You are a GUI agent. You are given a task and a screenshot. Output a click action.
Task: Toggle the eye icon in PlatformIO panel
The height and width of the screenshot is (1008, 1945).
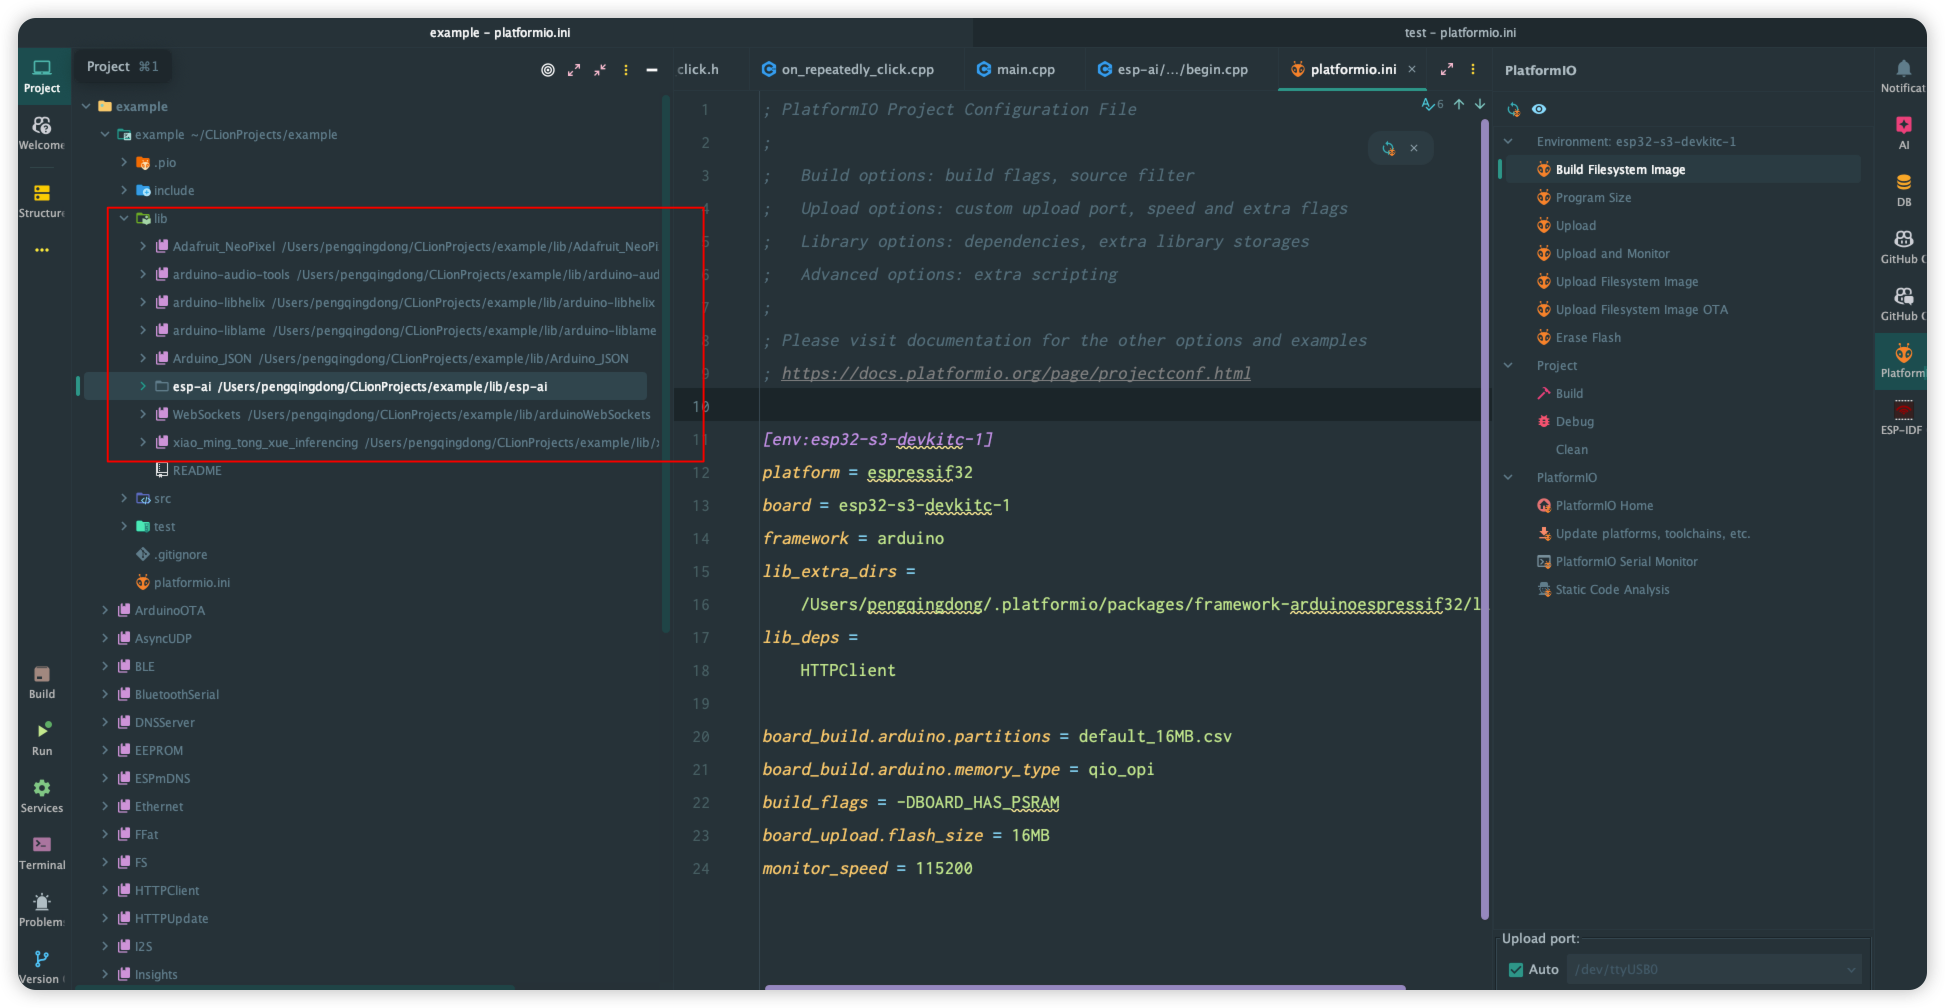pos(1539,109)
